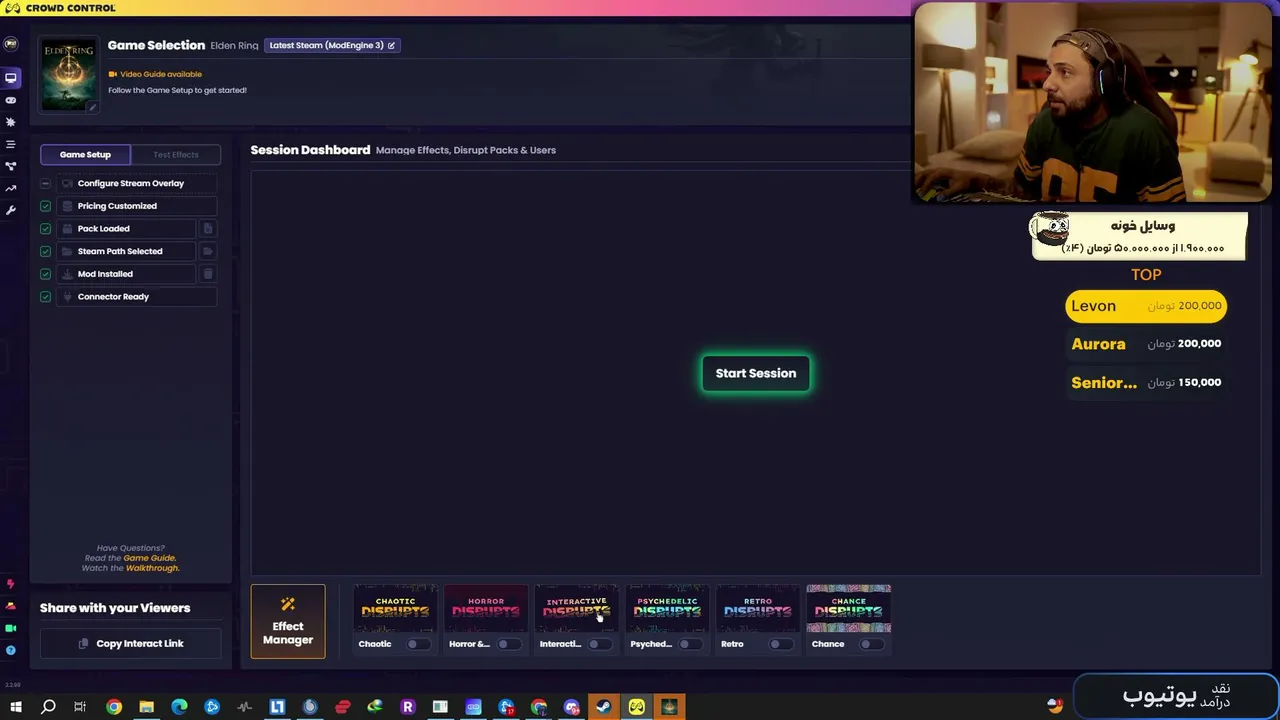Select the Retro Disrupts pack thumbnail
The width and height of the screenshot is (1280, 720).
click(x=758, y=609)
